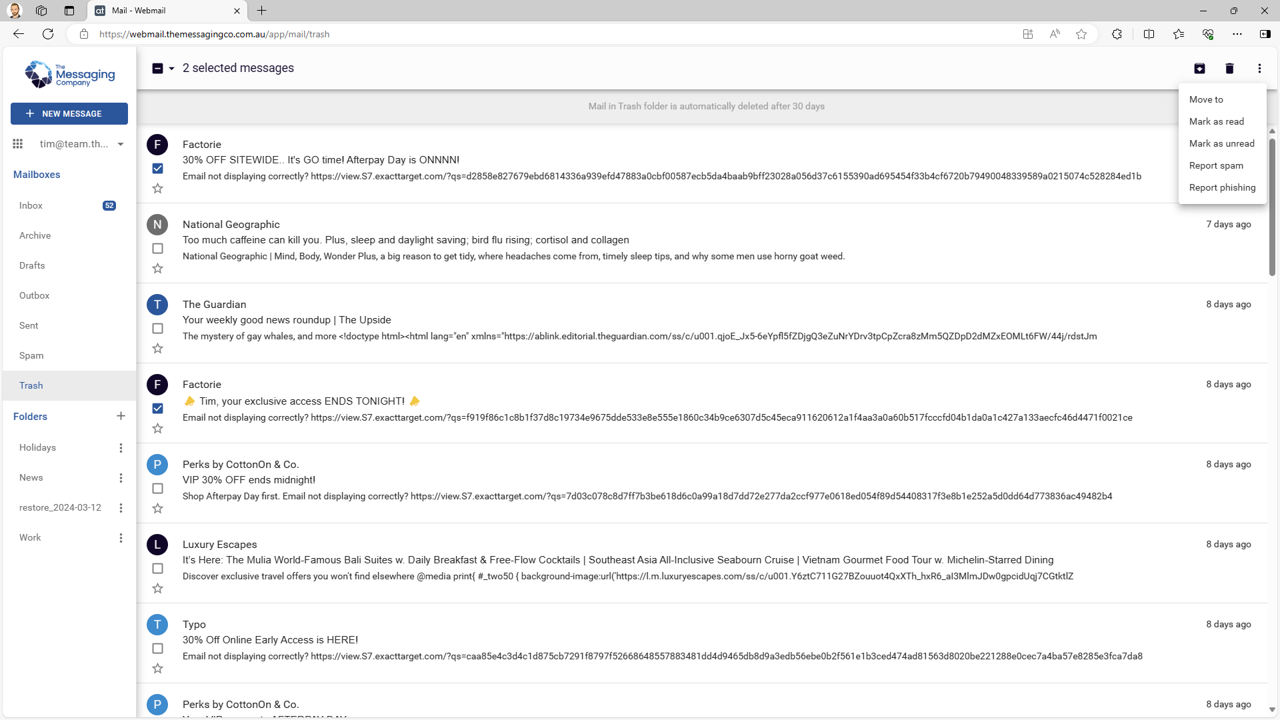This screenshot has height=720, width=1280.
Task: Choose Mark as read
Action: point(1222,122)
